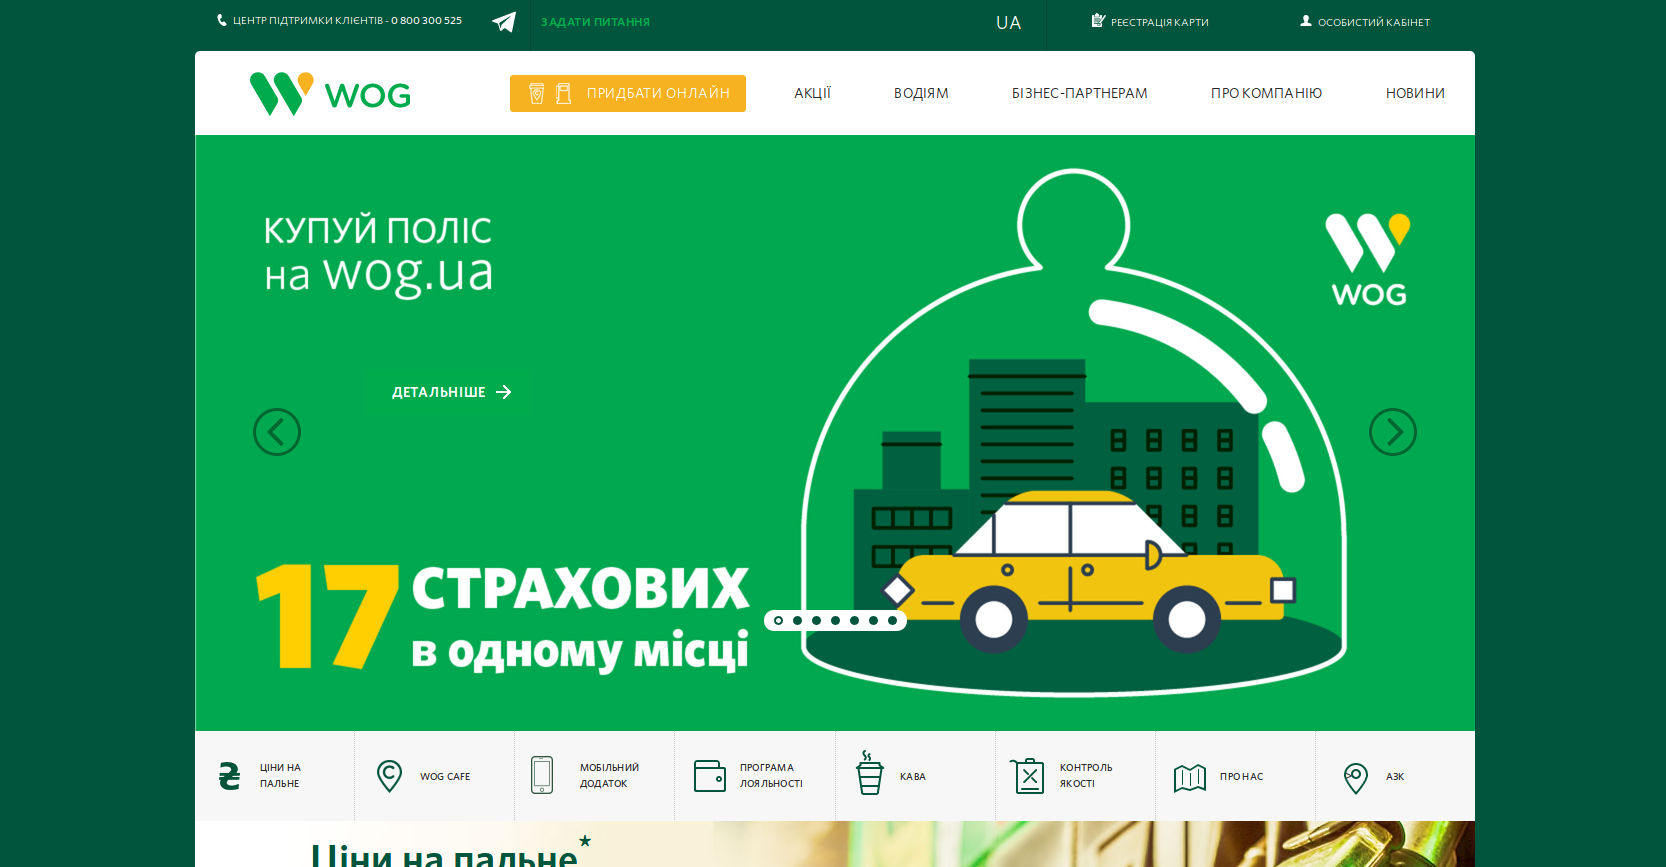Open the БІЗНЕС-ПАРТНЕРАМ menu item

coord(1080,93)
